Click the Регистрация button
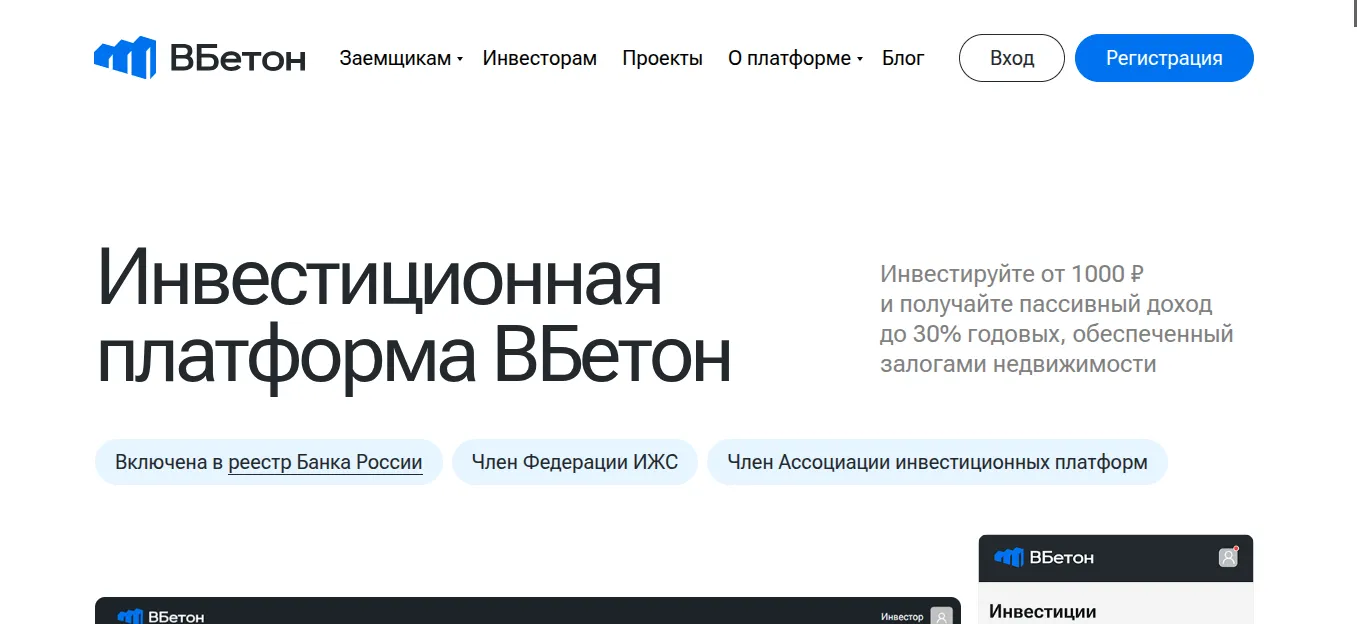Viewport: 1357px width, 624px height. coord(1164,58)
